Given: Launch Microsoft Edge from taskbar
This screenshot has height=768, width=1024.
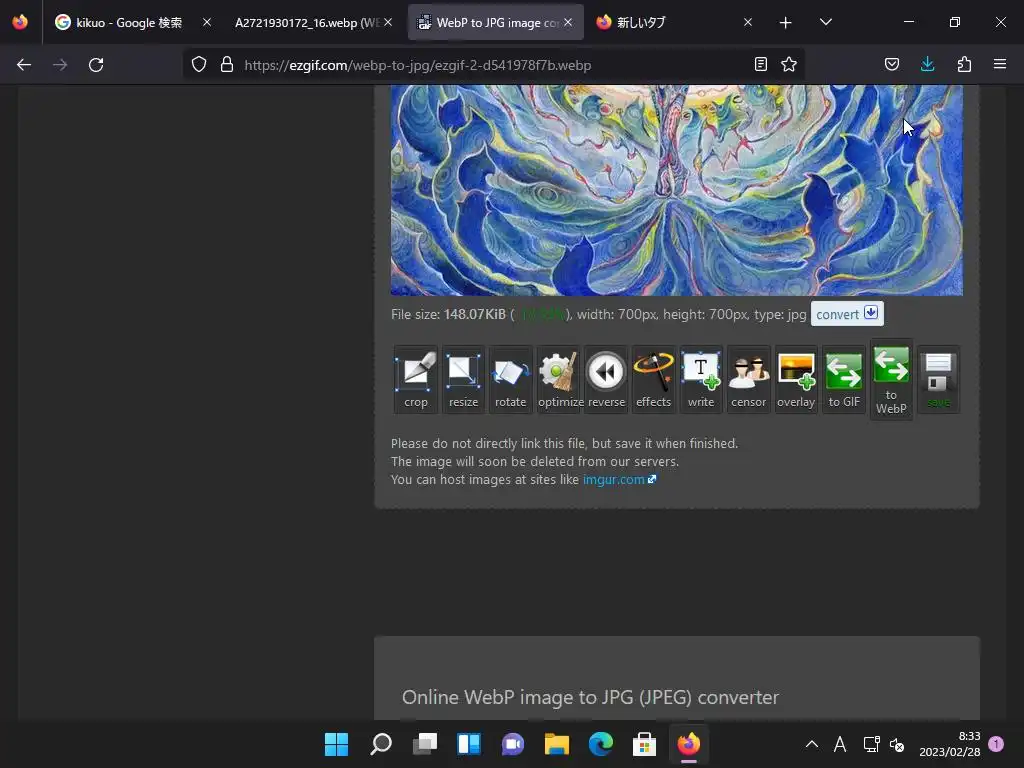Looking at the screenshot, I should pos(601,744).
